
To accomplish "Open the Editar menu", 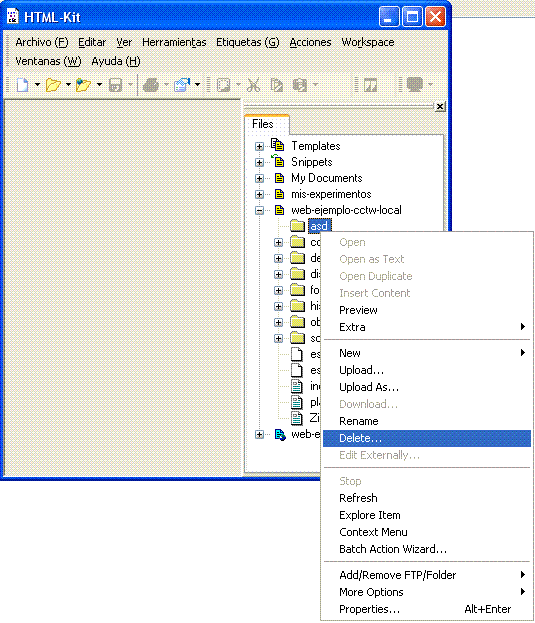I will tap(92, 42).
